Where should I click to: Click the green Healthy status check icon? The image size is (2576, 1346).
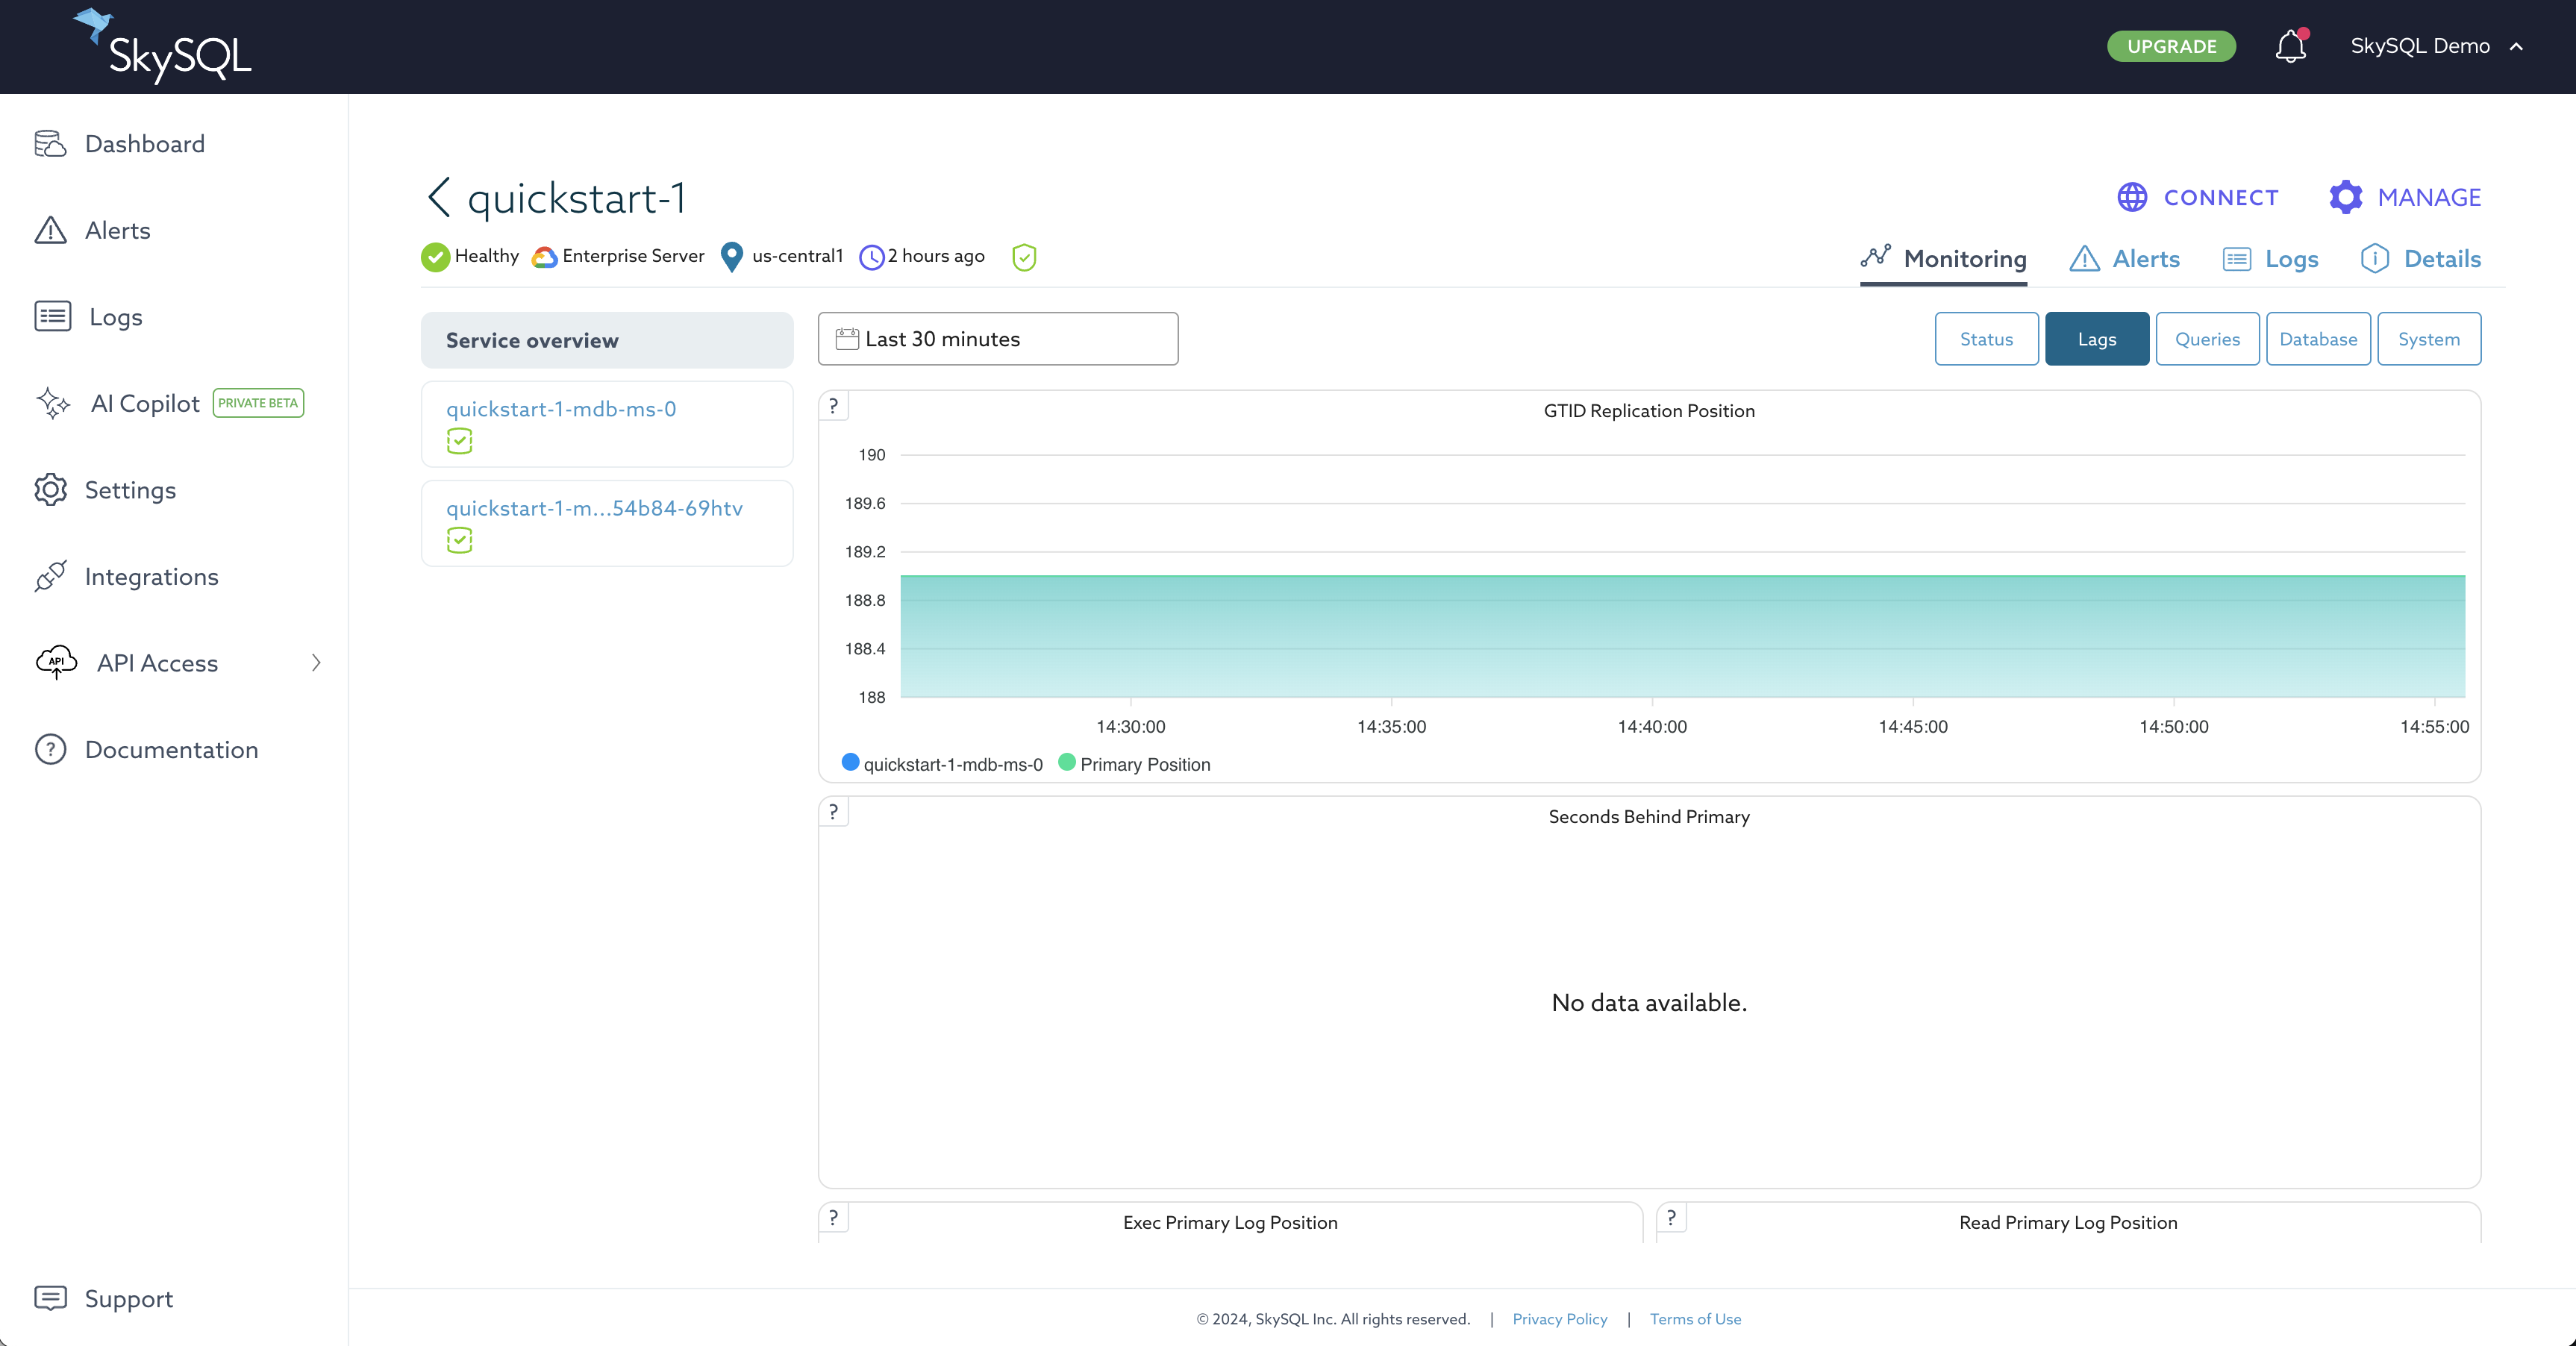435,257
